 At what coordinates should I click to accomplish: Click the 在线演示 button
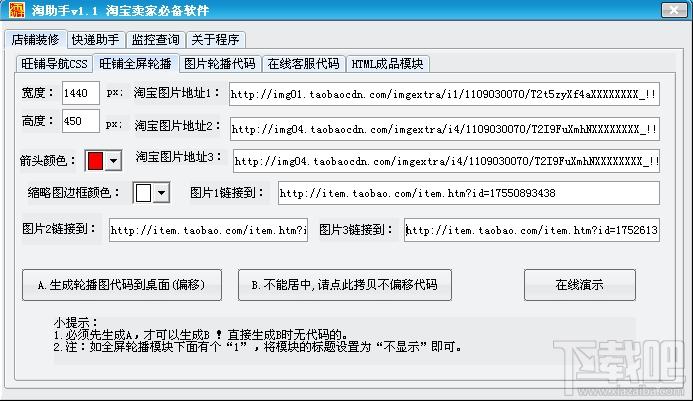click(579, 285)
